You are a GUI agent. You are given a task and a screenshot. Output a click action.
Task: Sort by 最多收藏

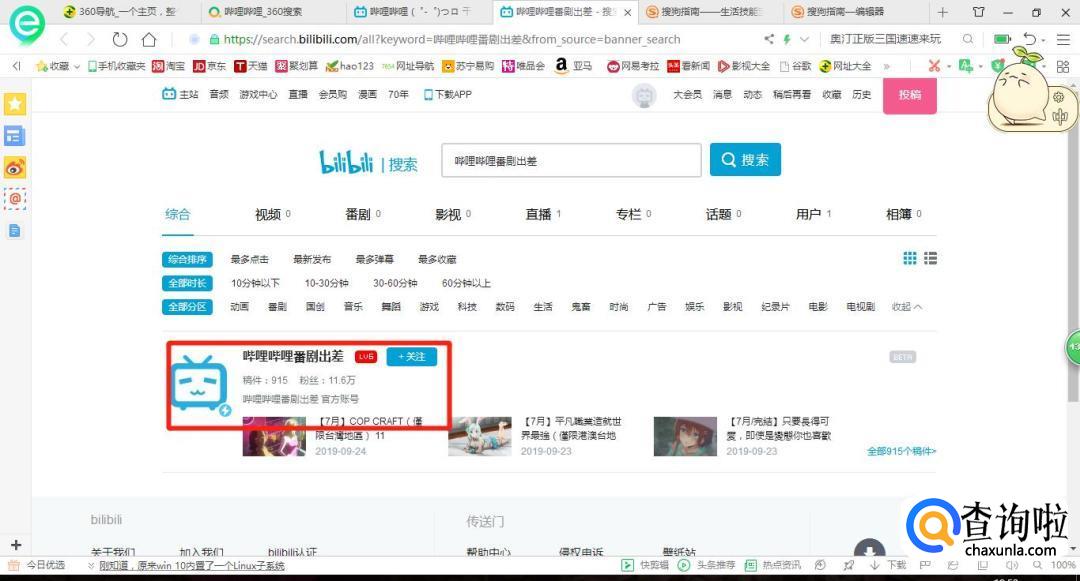click(x=437, y=260)
